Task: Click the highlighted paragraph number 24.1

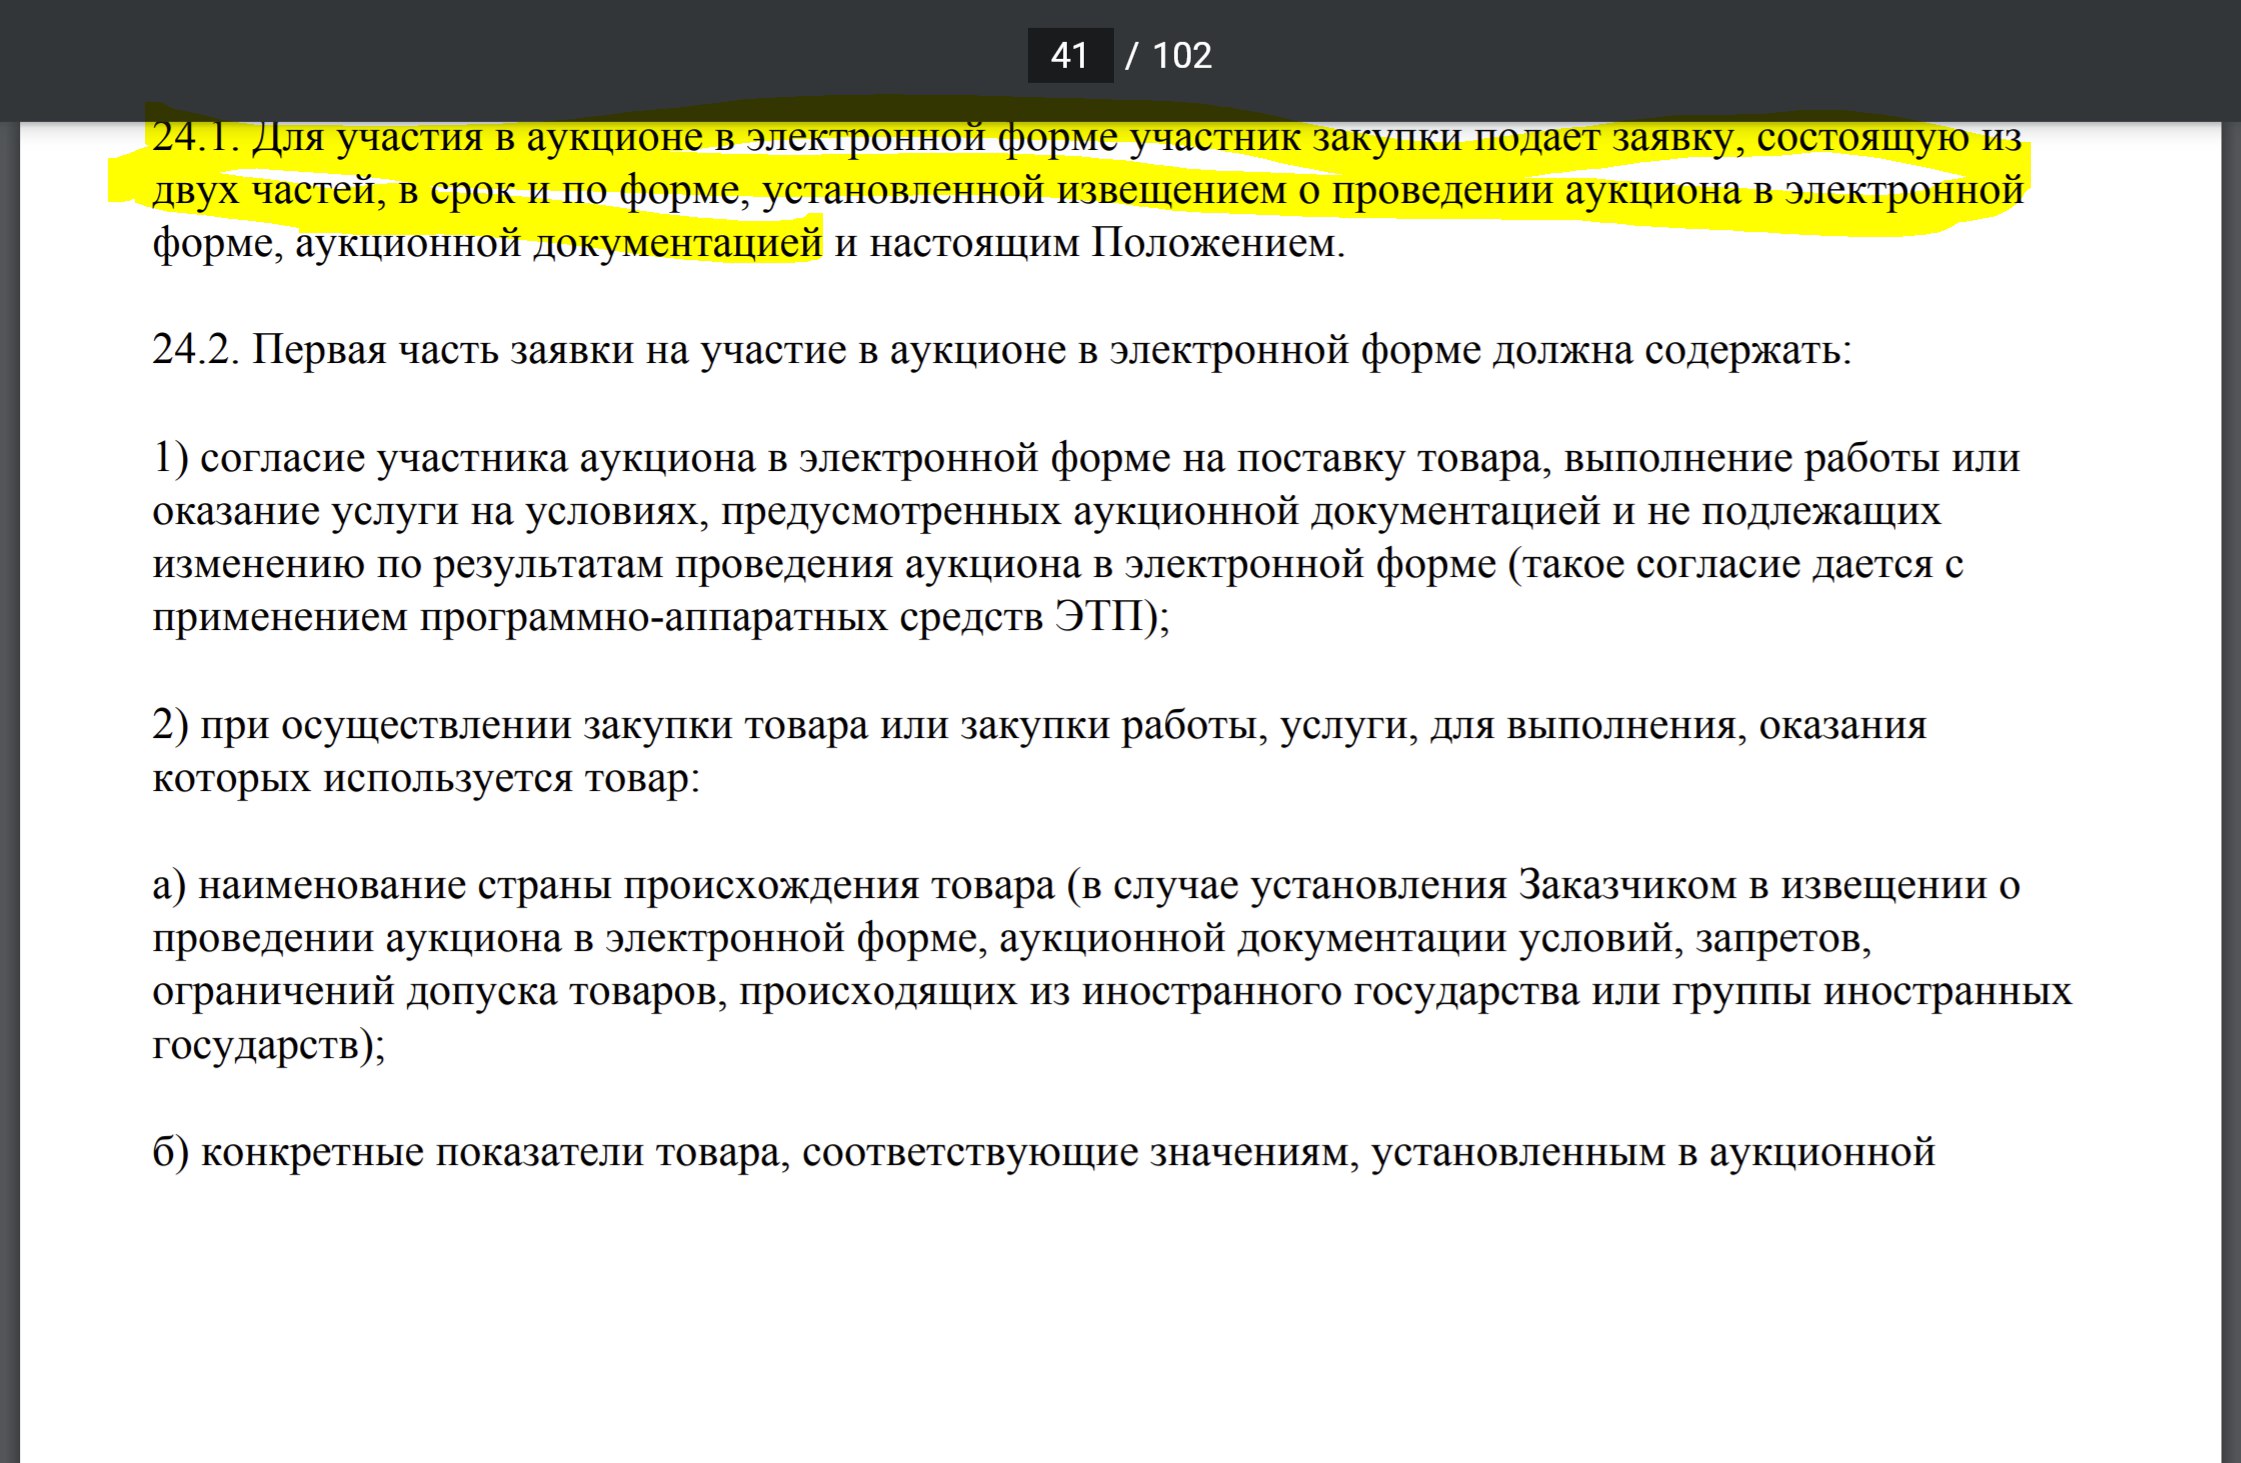Action: point(195,137)
